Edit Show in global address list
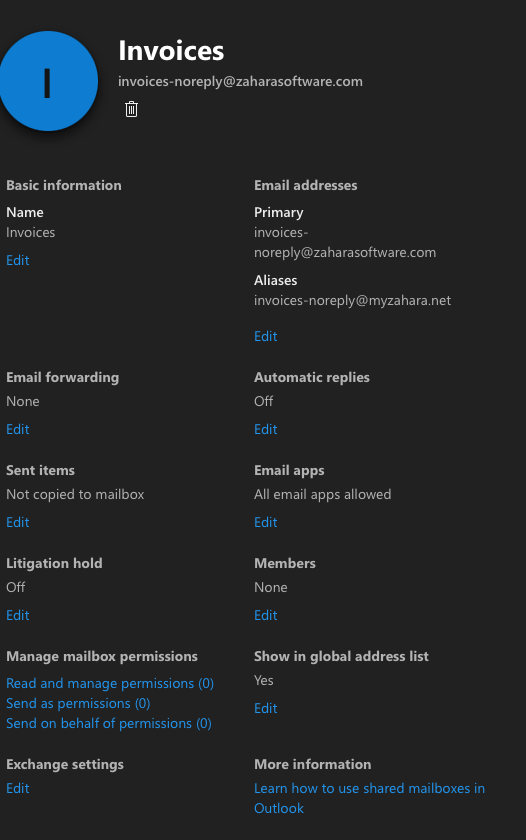Image resolution: width=526 pixels, height=840 pixels. pos(266,709)
